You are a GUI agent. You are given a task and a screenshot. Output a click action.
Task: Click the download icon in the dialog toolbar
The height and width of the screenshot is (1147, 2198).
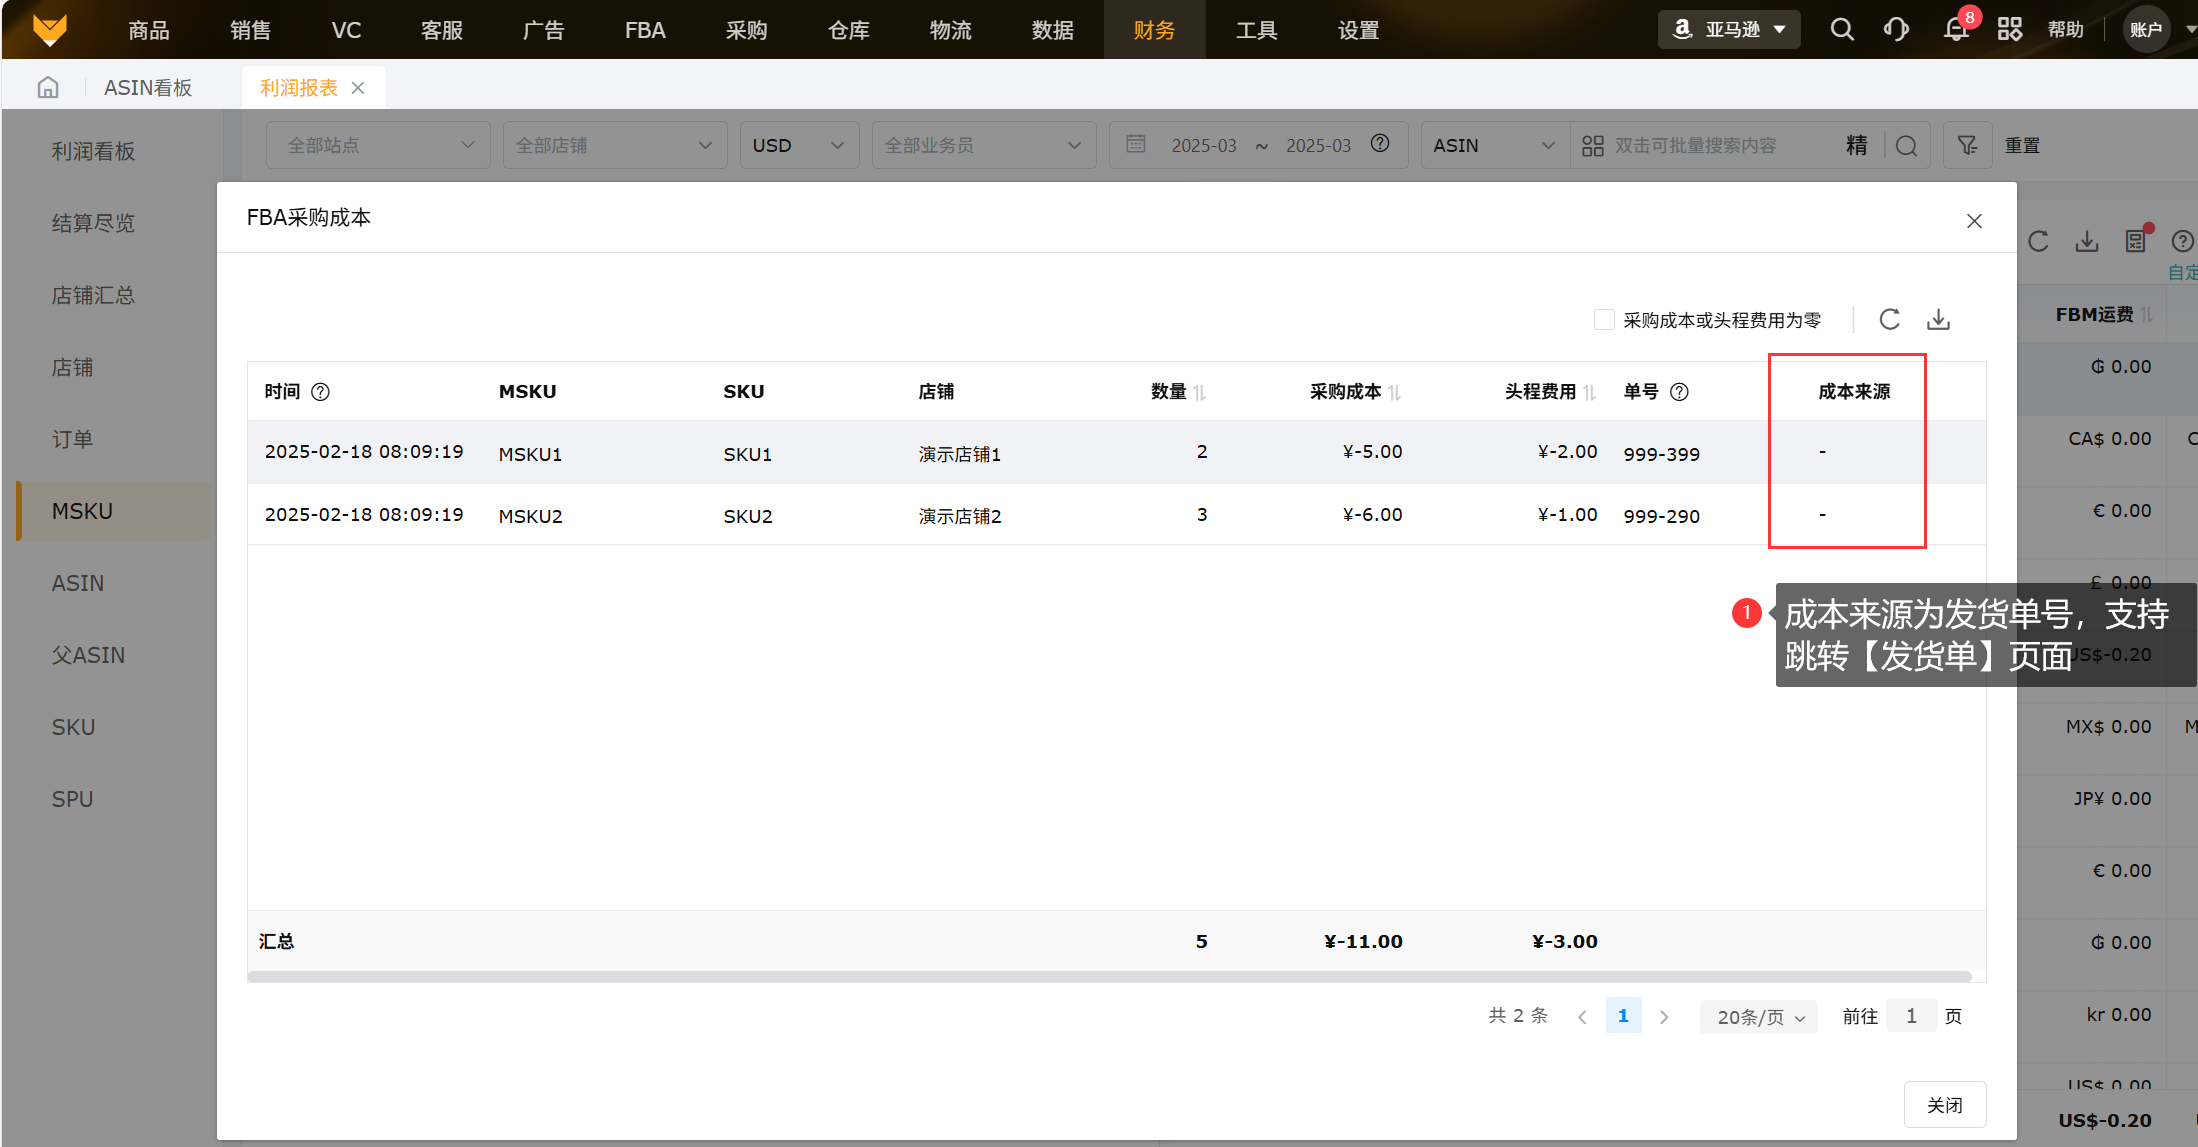pos(1938,319)
